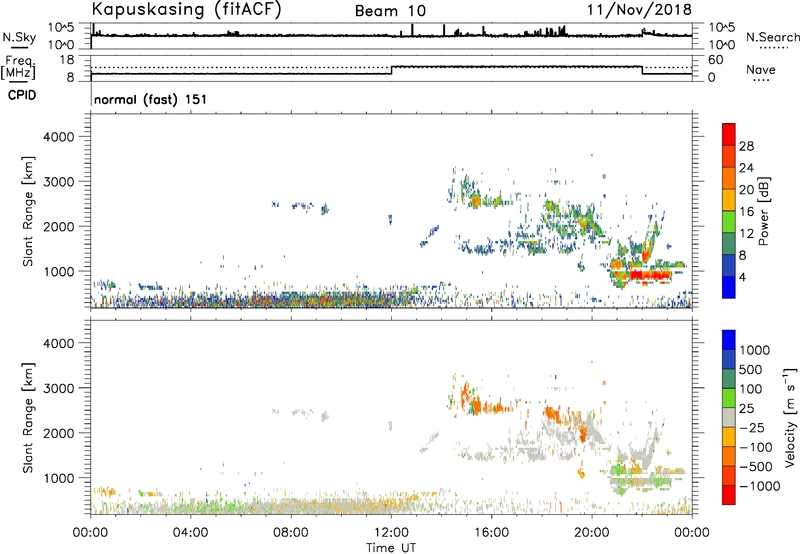Pick the Velocity bar segment between 100 and 500

tap(729, 379)
